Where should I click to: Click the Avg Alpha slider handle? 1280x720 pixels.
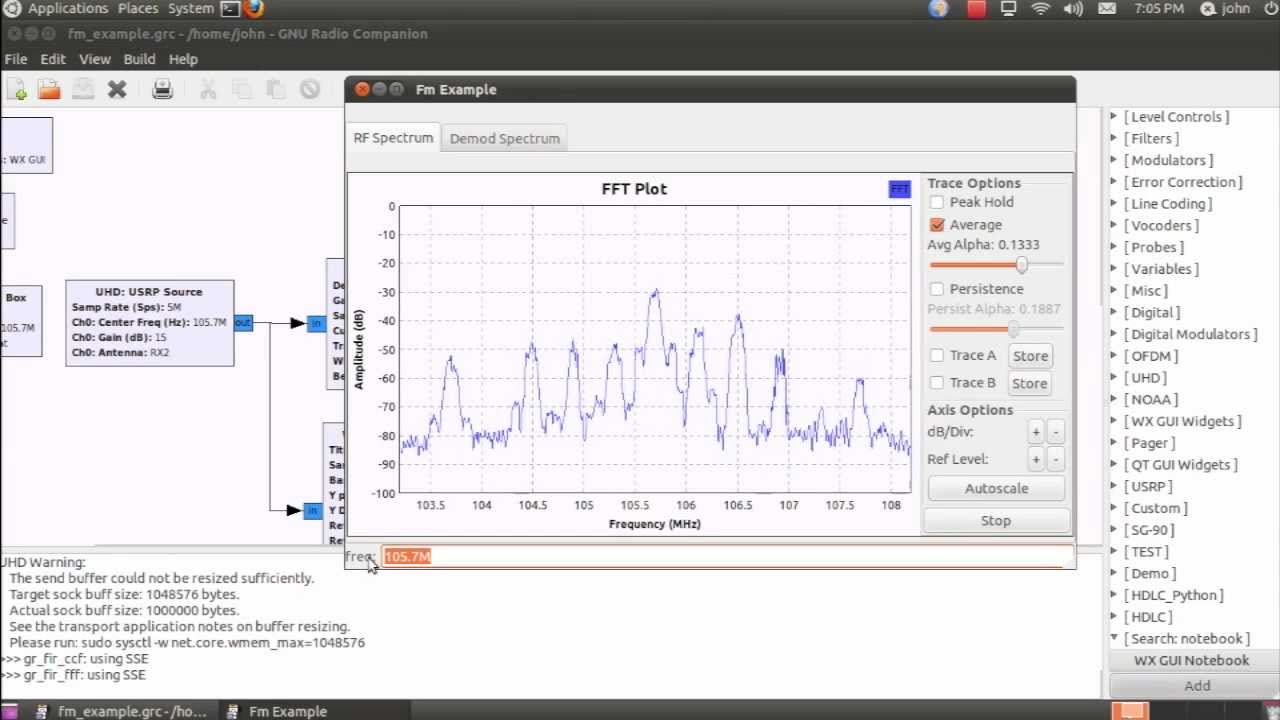coord(1021,265)
